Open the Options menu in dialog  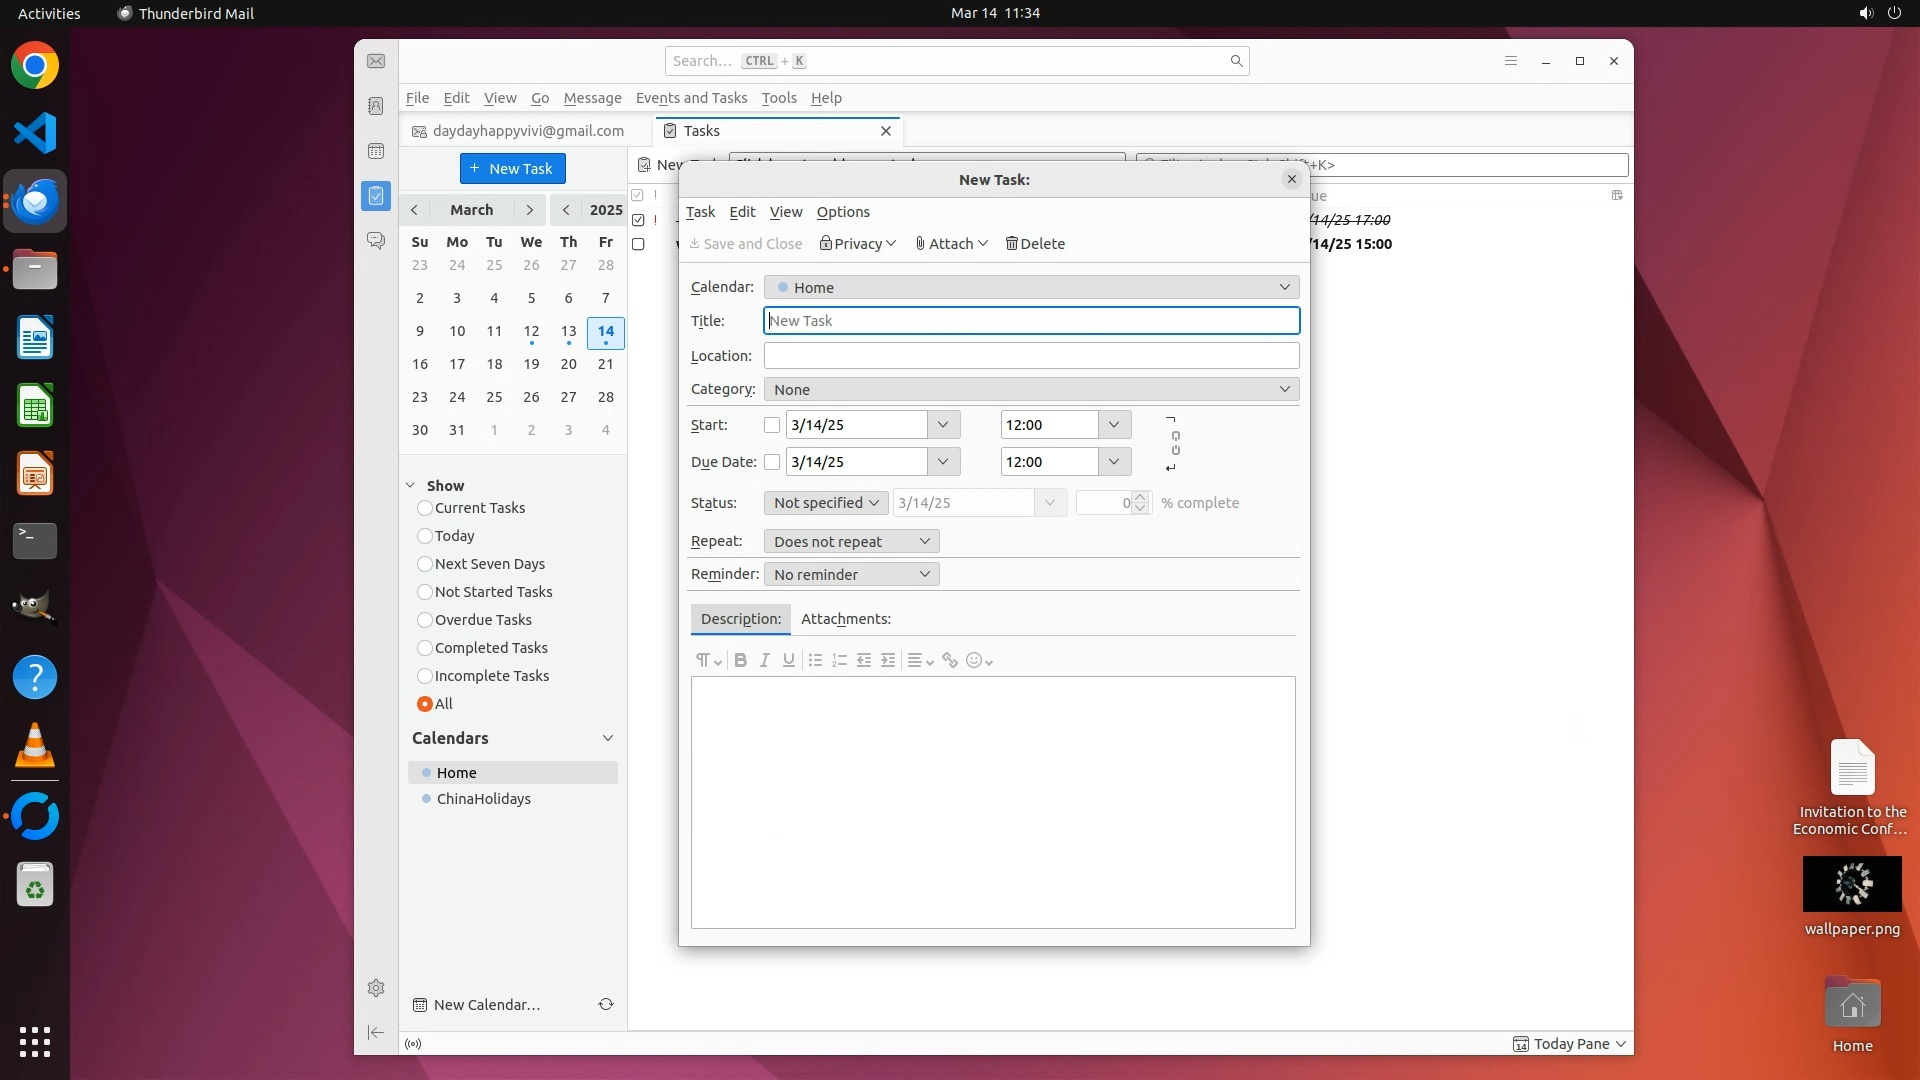point(843,212)
